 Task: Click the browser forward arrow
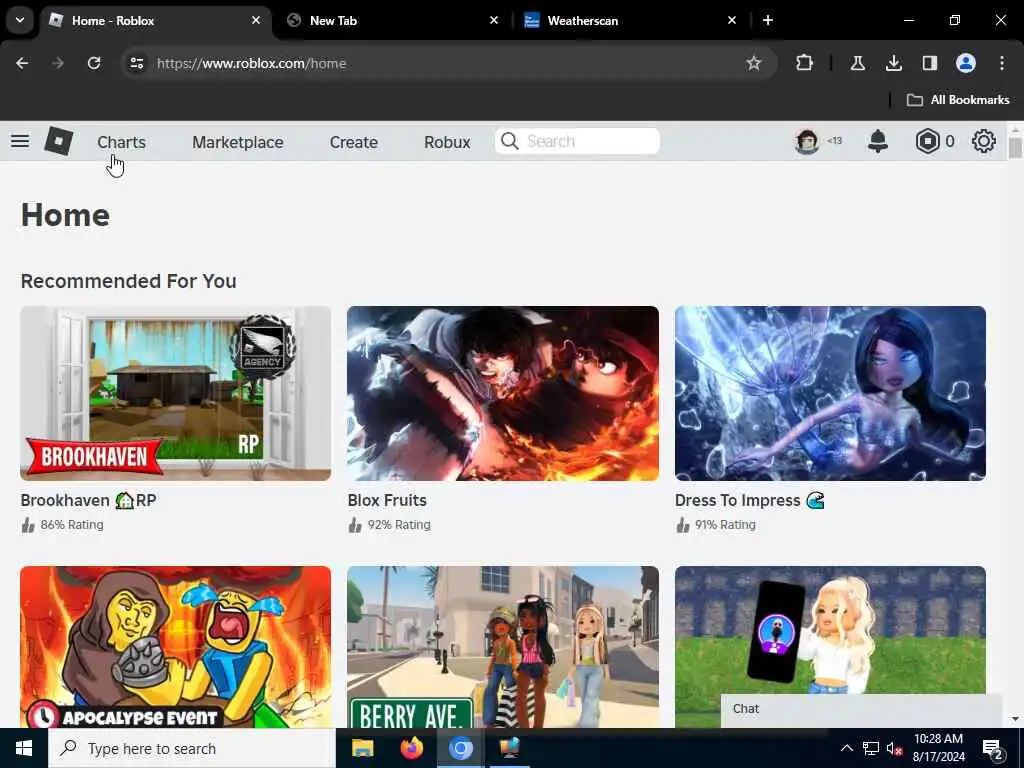(x=58, y=63)
